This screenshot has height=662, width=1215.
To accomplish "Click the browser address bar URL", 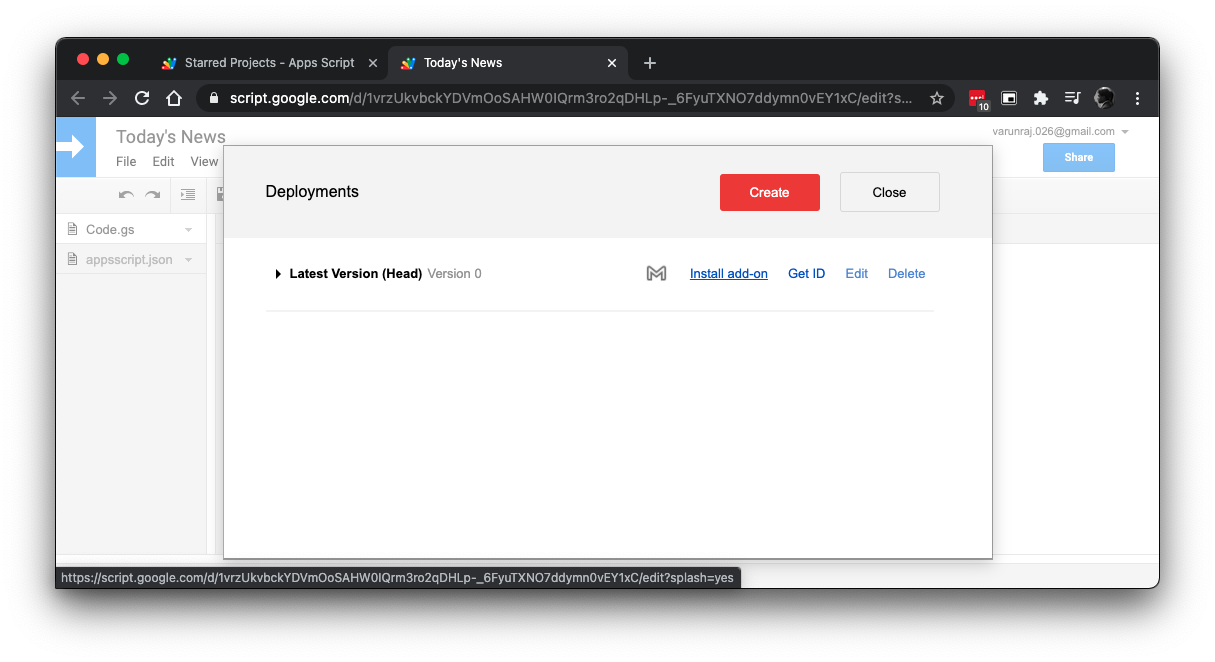I will coord(570,98).
